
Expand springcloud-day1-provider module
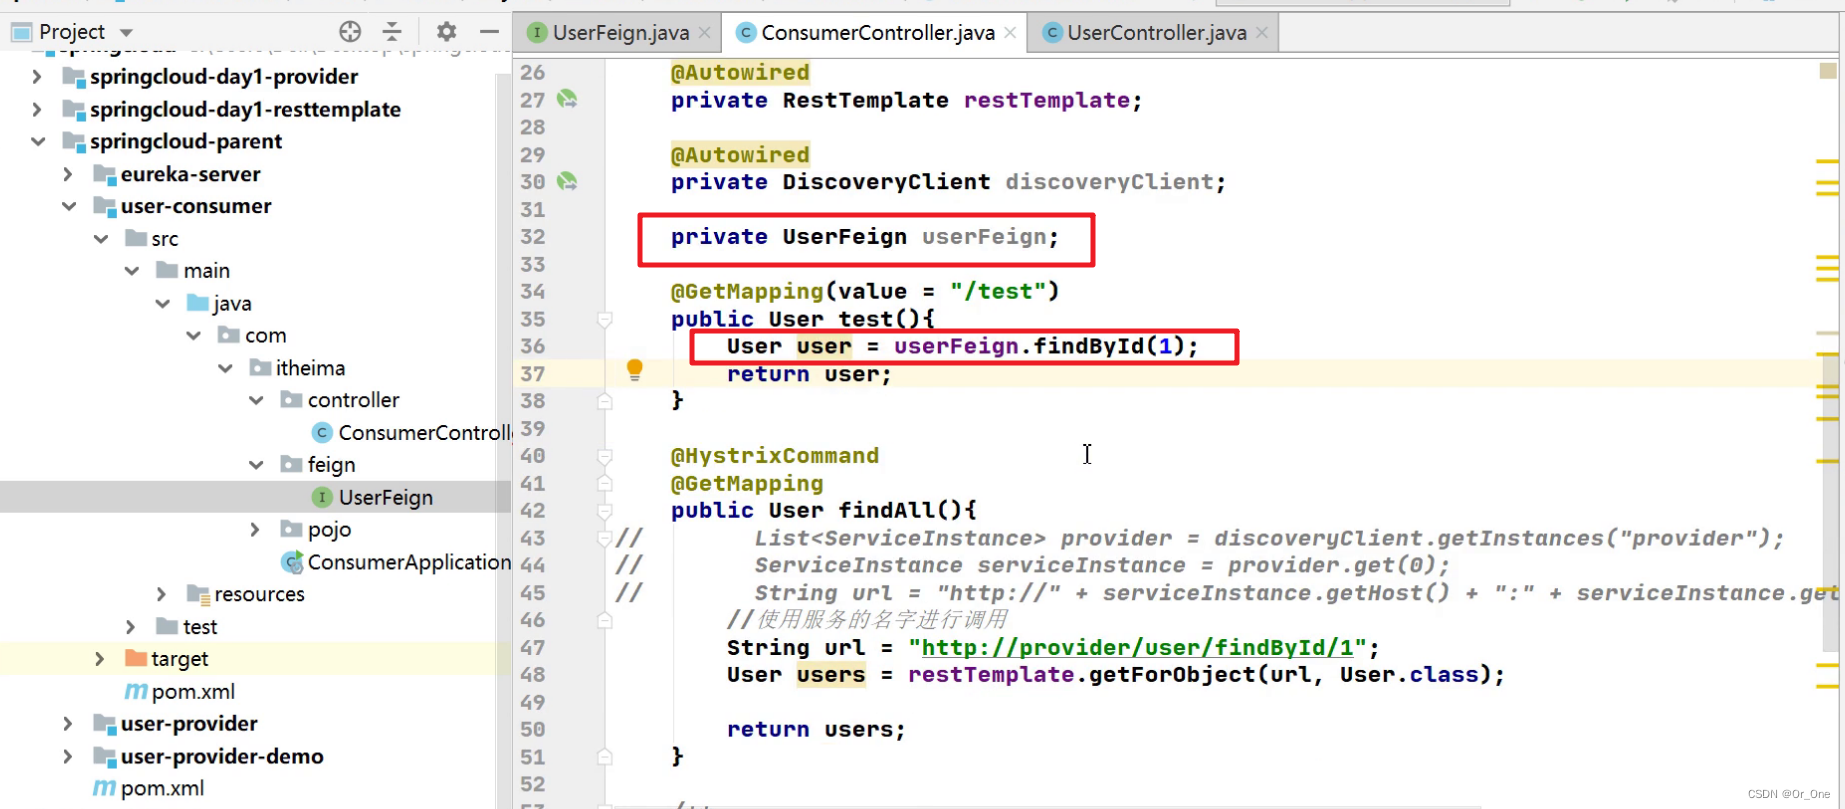pyautogui.click(x=37, y=76)
